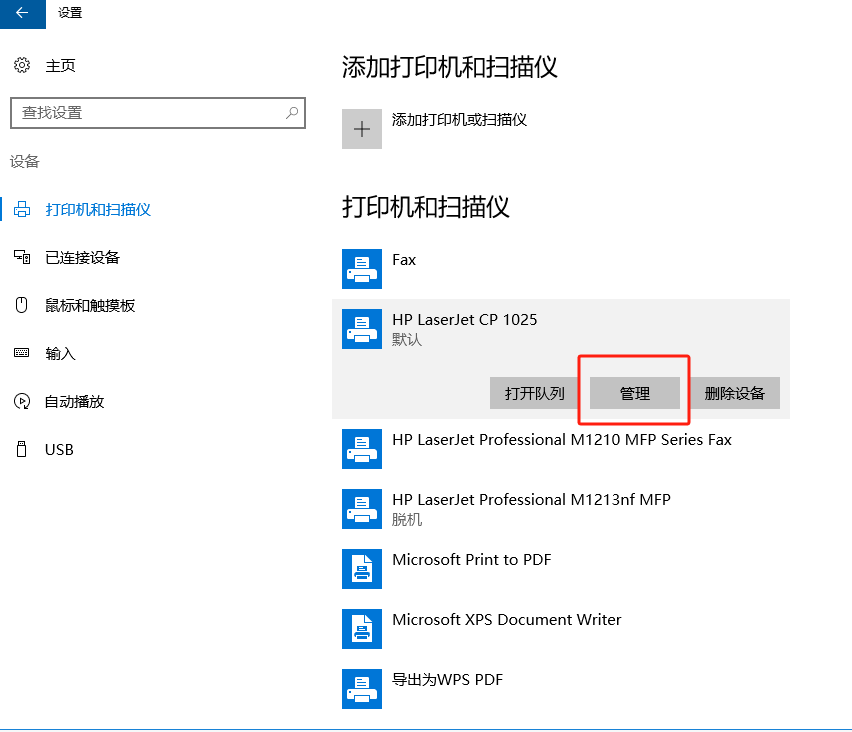Select 导出为WPS PDF entry name

click(448, 679)
